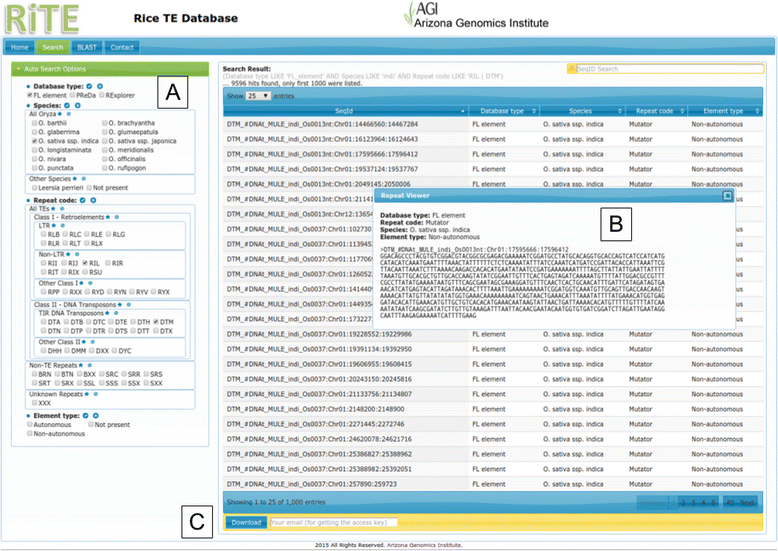Open the BLAST tab
Viewport: 778px width, 551px height.
(85, 47)
